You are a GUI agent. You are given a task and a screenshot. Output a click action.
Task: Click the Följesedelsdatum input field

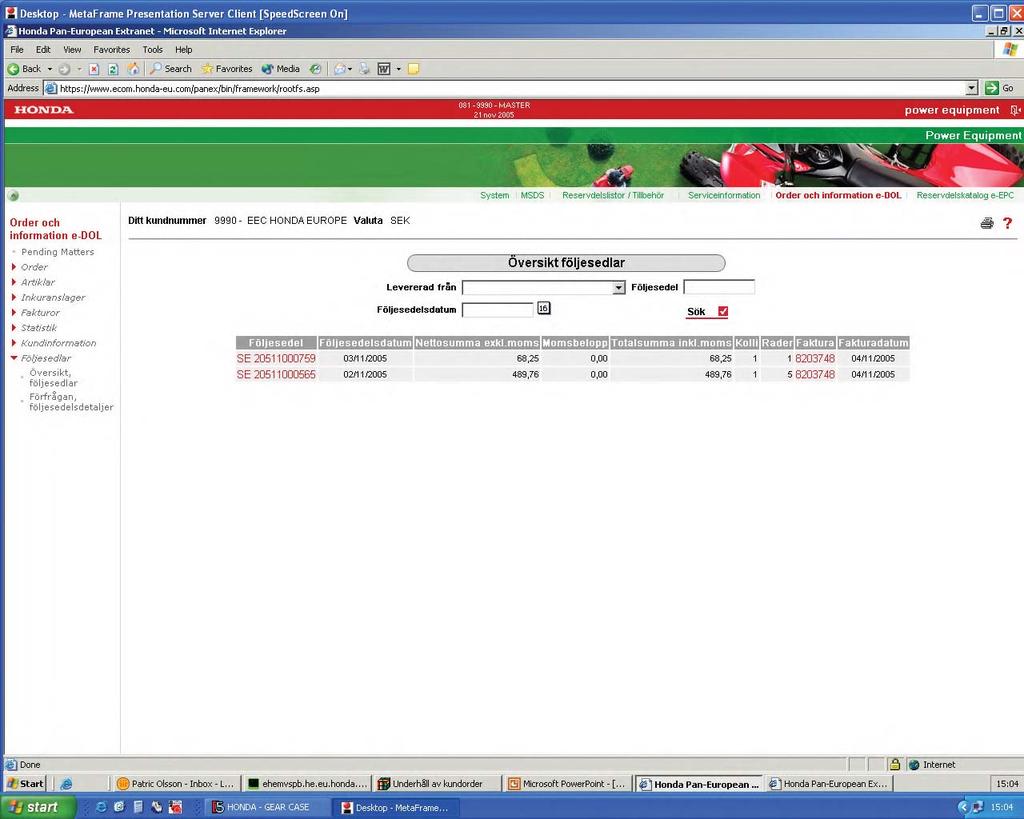pyautogui.click(x=498, y=310)
